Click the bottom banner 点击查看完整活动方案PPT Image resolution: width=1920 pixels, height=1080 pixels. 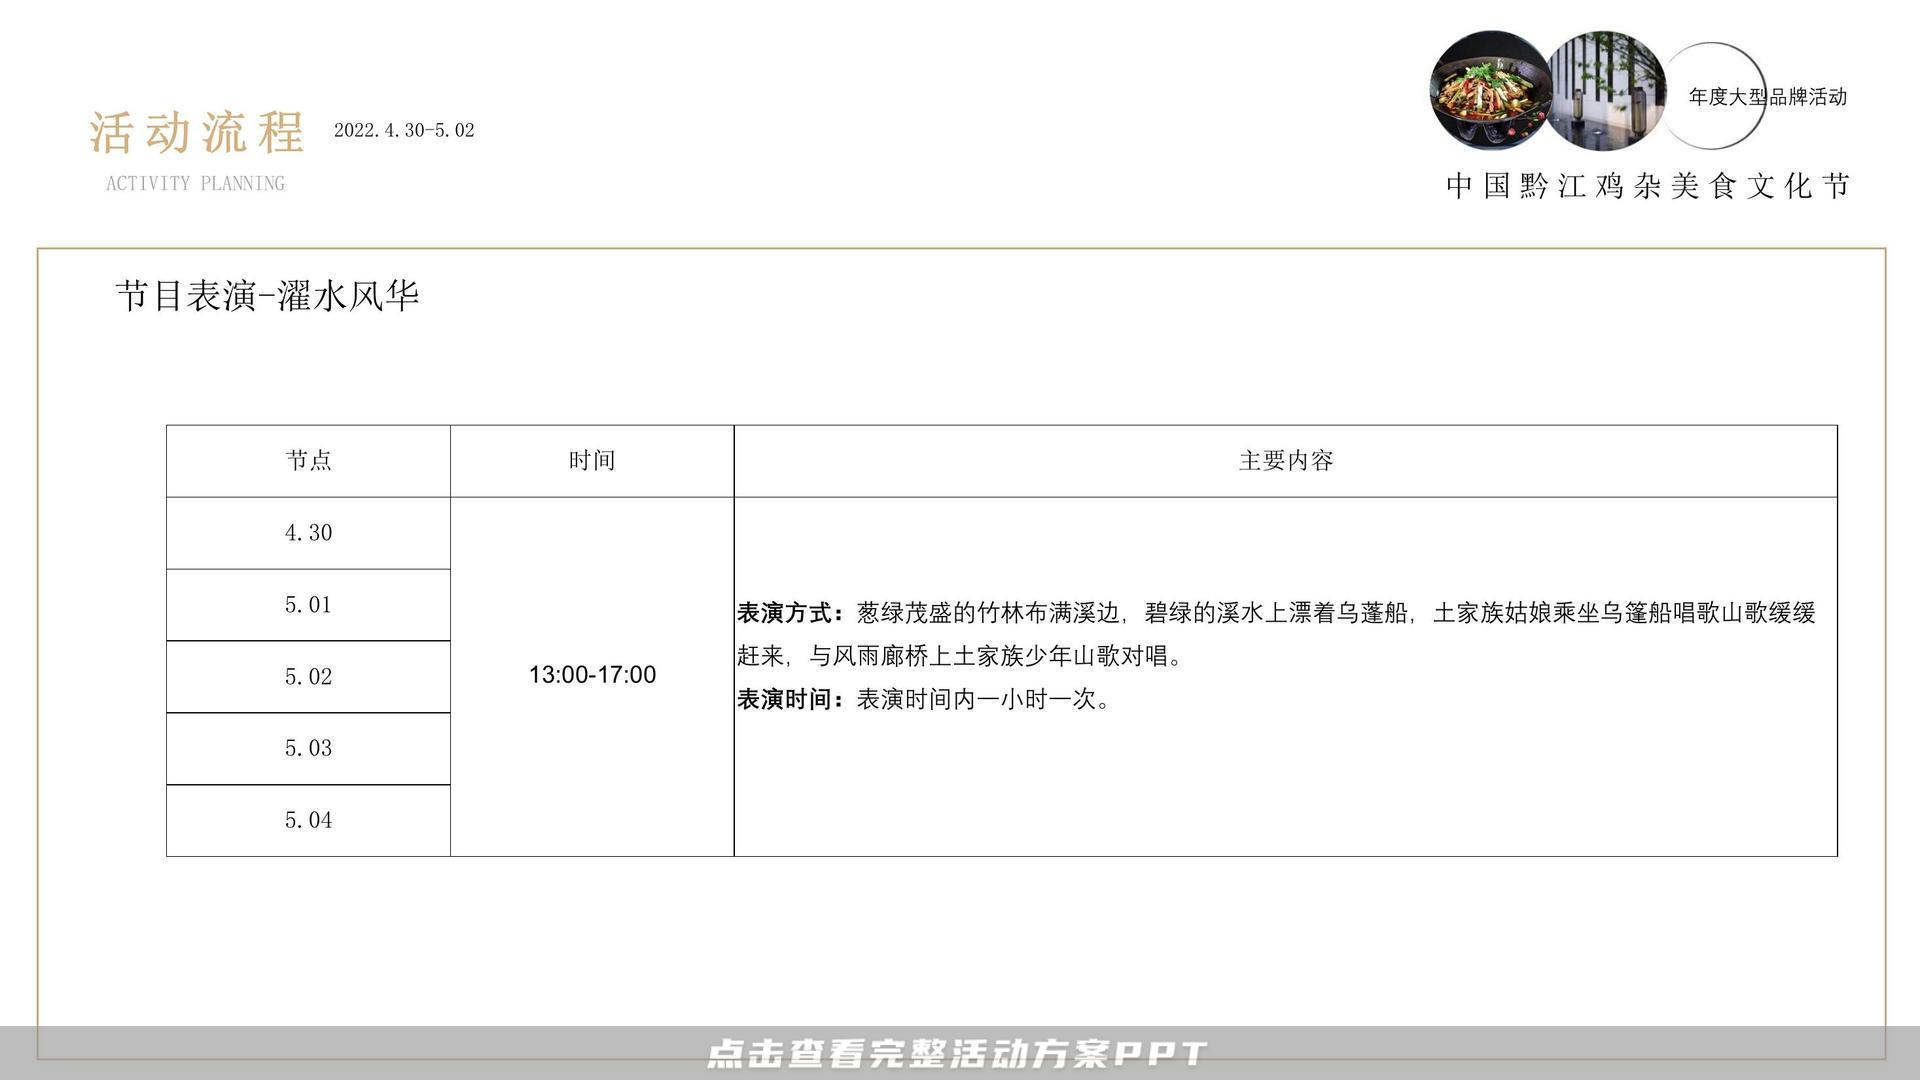coord(958,1053)
